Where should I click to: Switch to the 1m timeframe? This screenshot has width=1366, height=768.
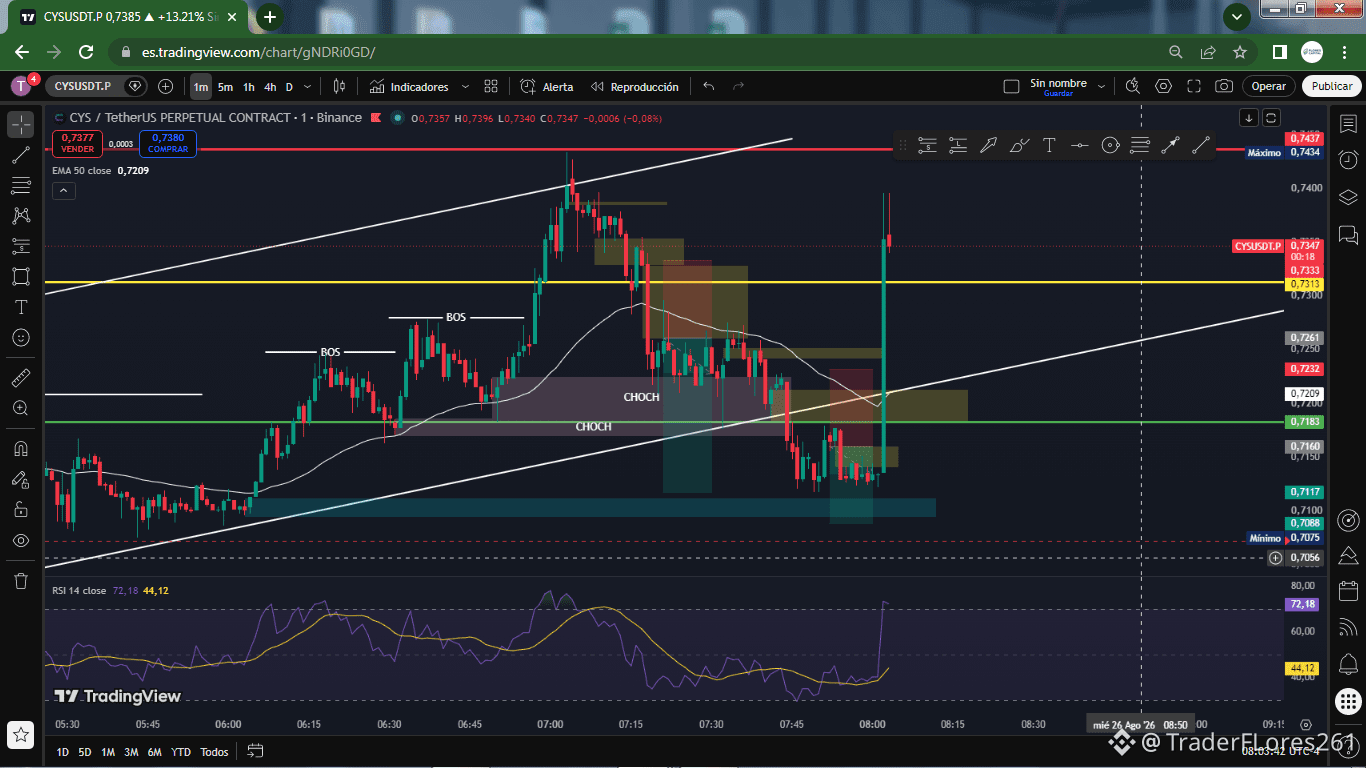[201, 87]
